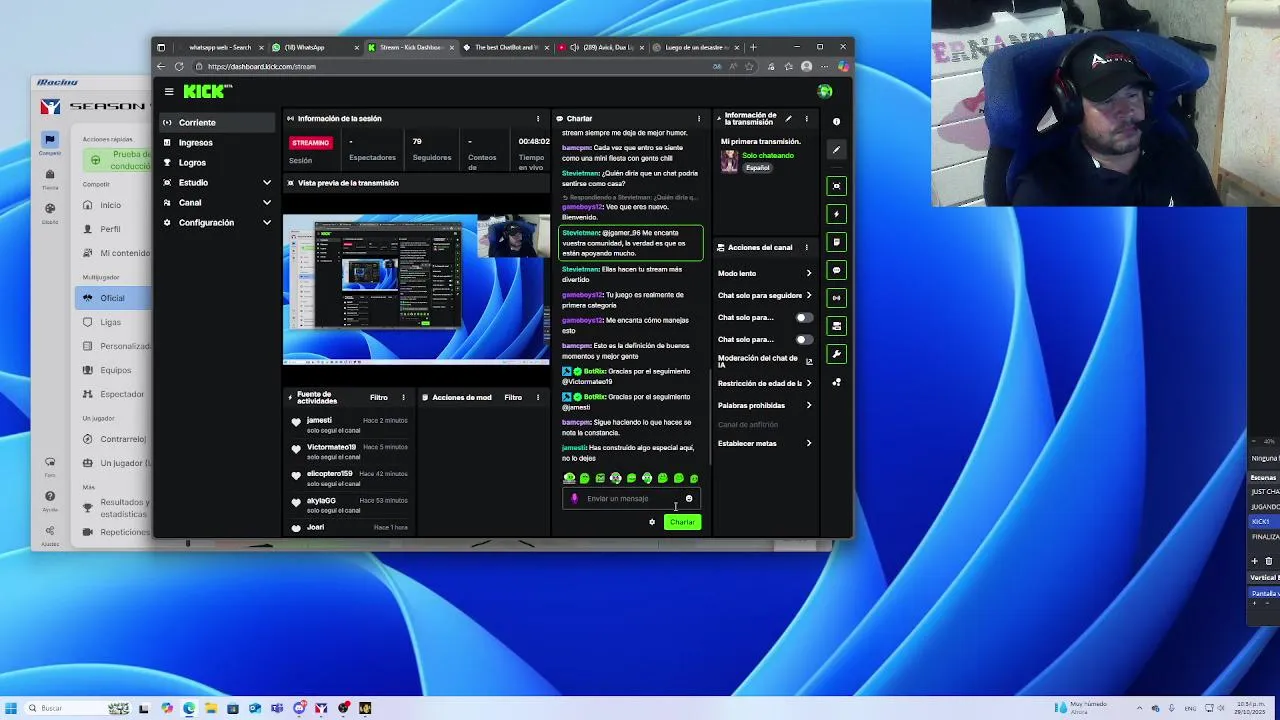Open the Kick hamburger menu
The image size is (1280, 720).
pyautogui.click(x=169, y=92)
